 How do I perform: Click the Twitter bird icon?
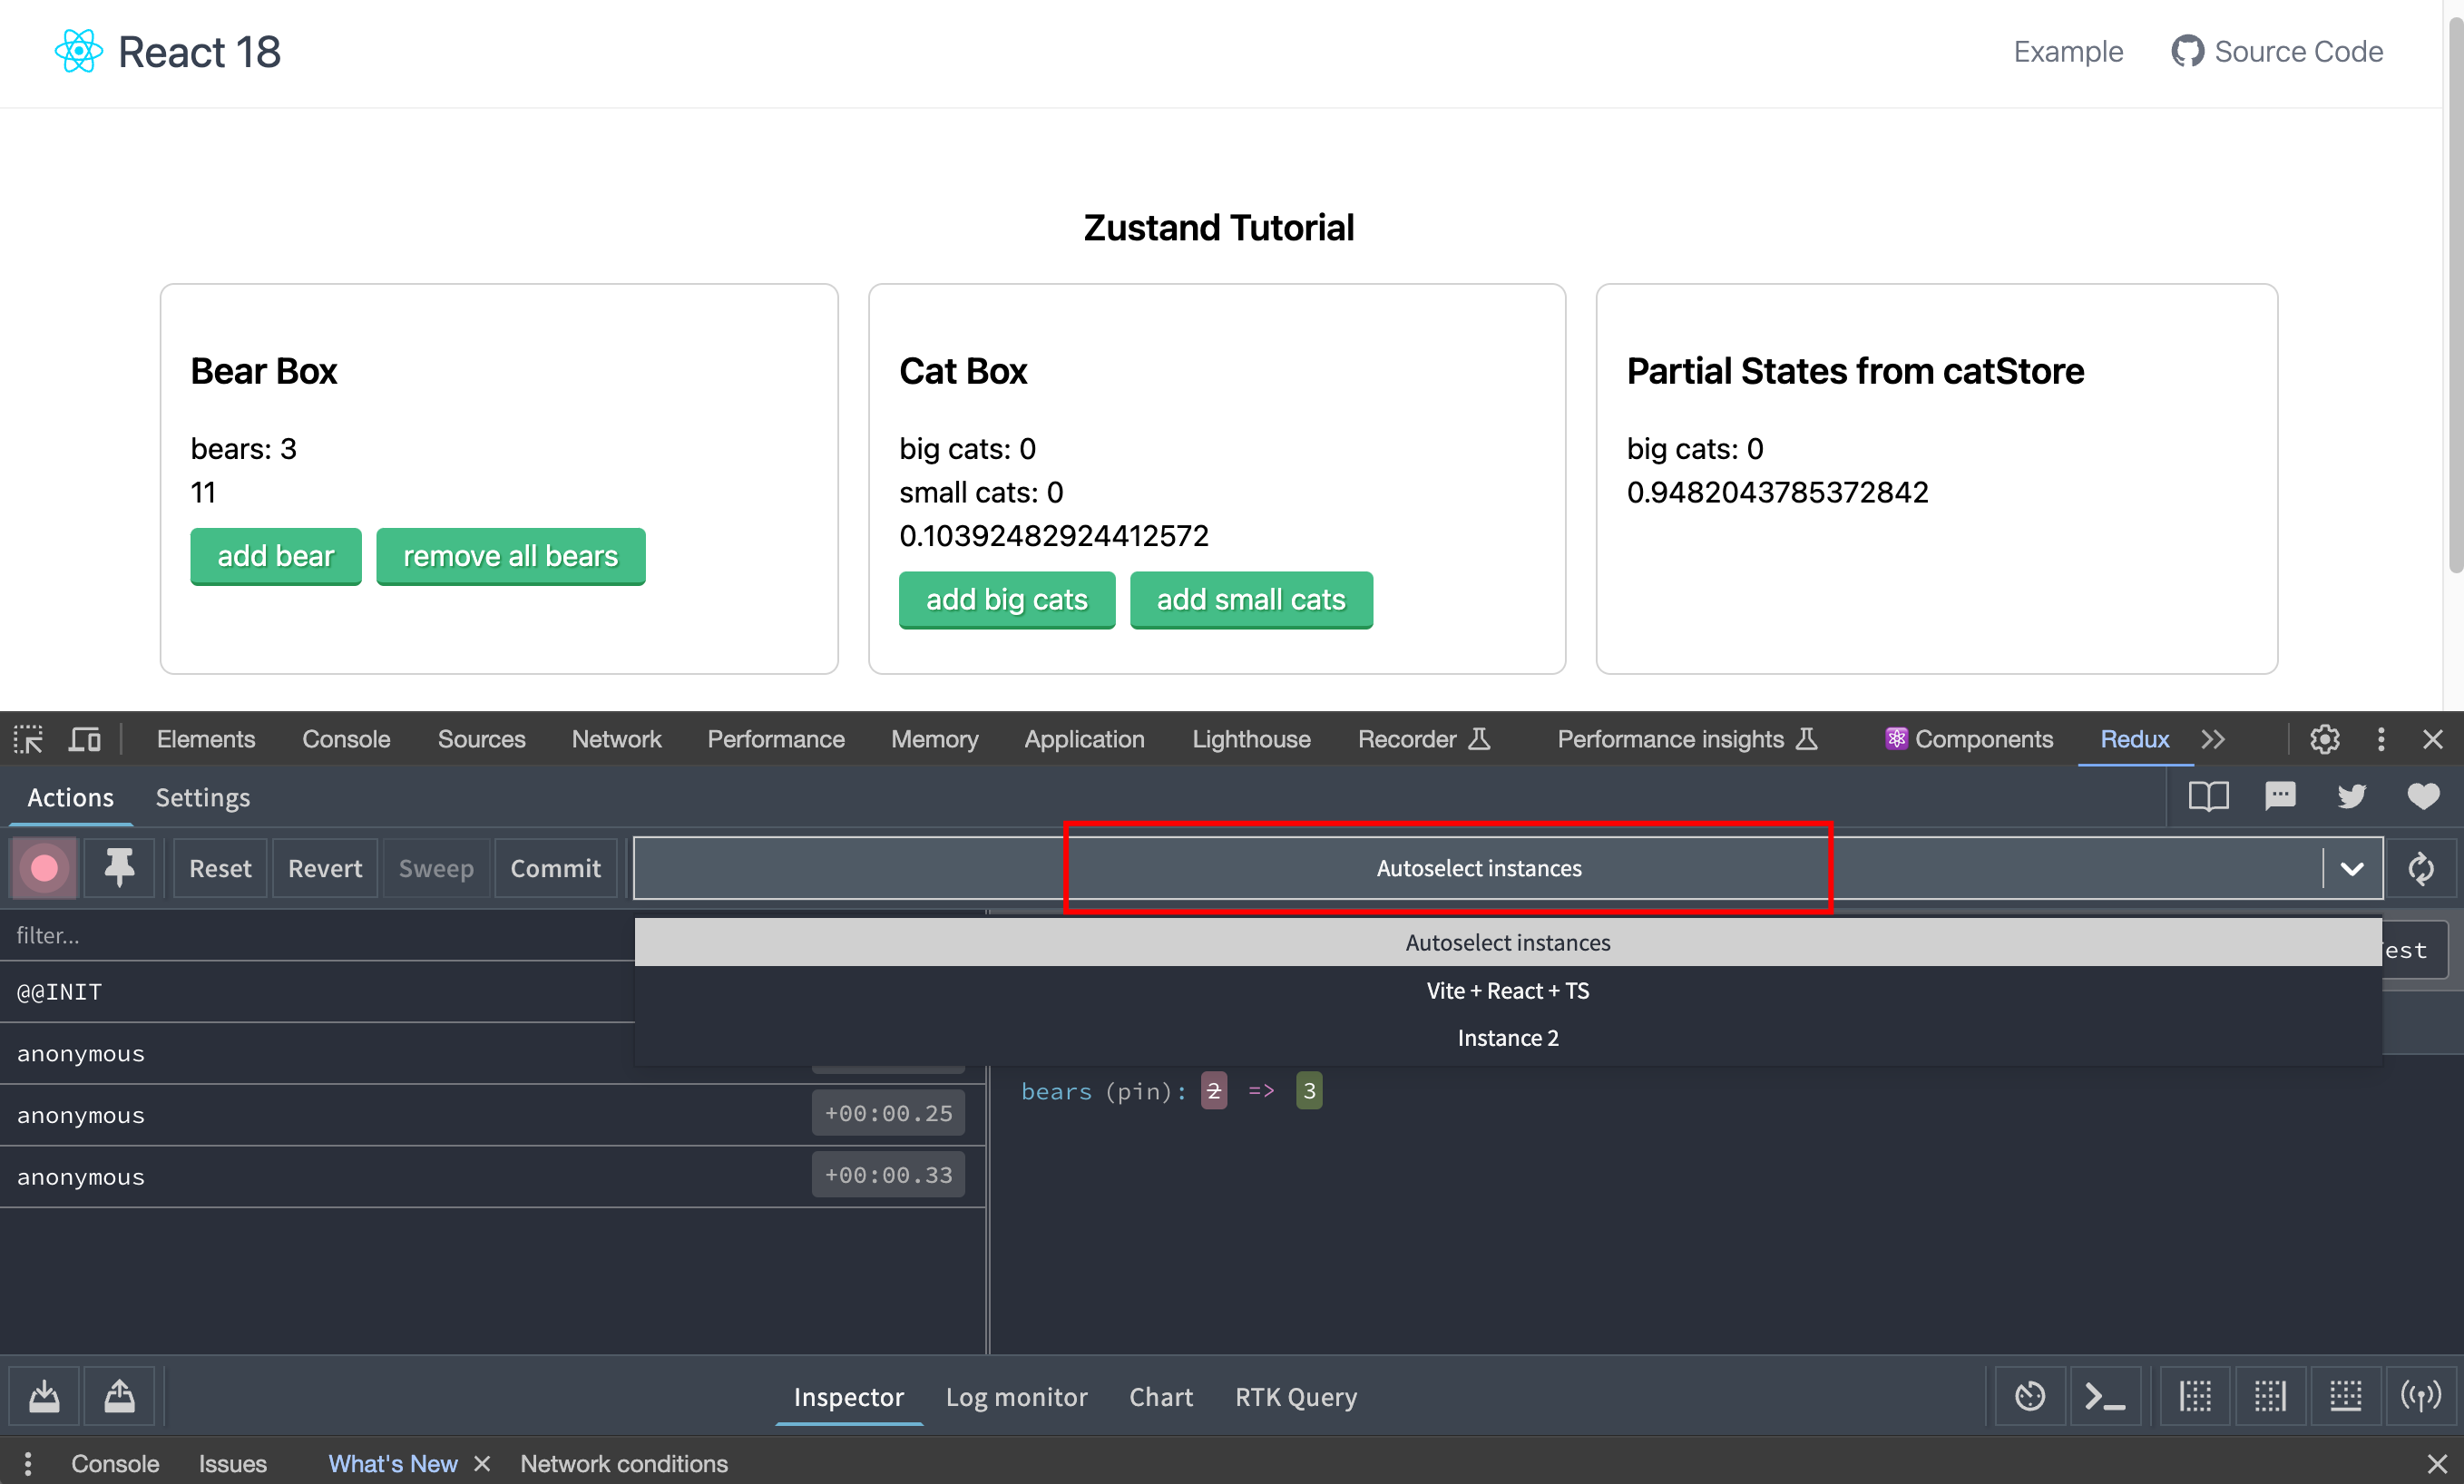(x=2352, y=797)
